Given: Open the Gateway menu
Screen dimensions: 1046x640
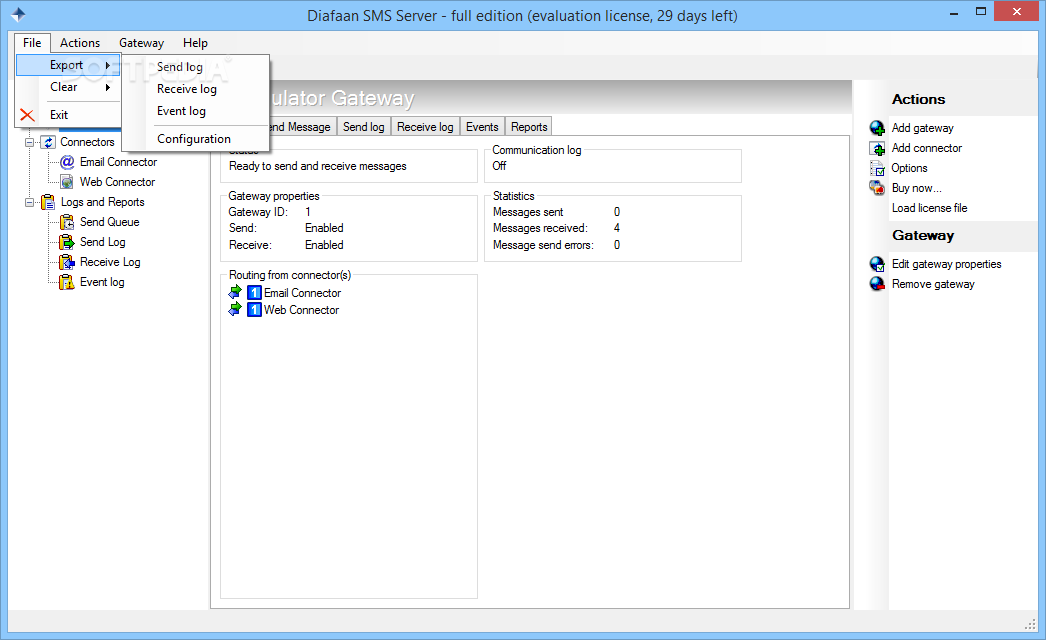Looking at the screenshot, I should [141, 43].
